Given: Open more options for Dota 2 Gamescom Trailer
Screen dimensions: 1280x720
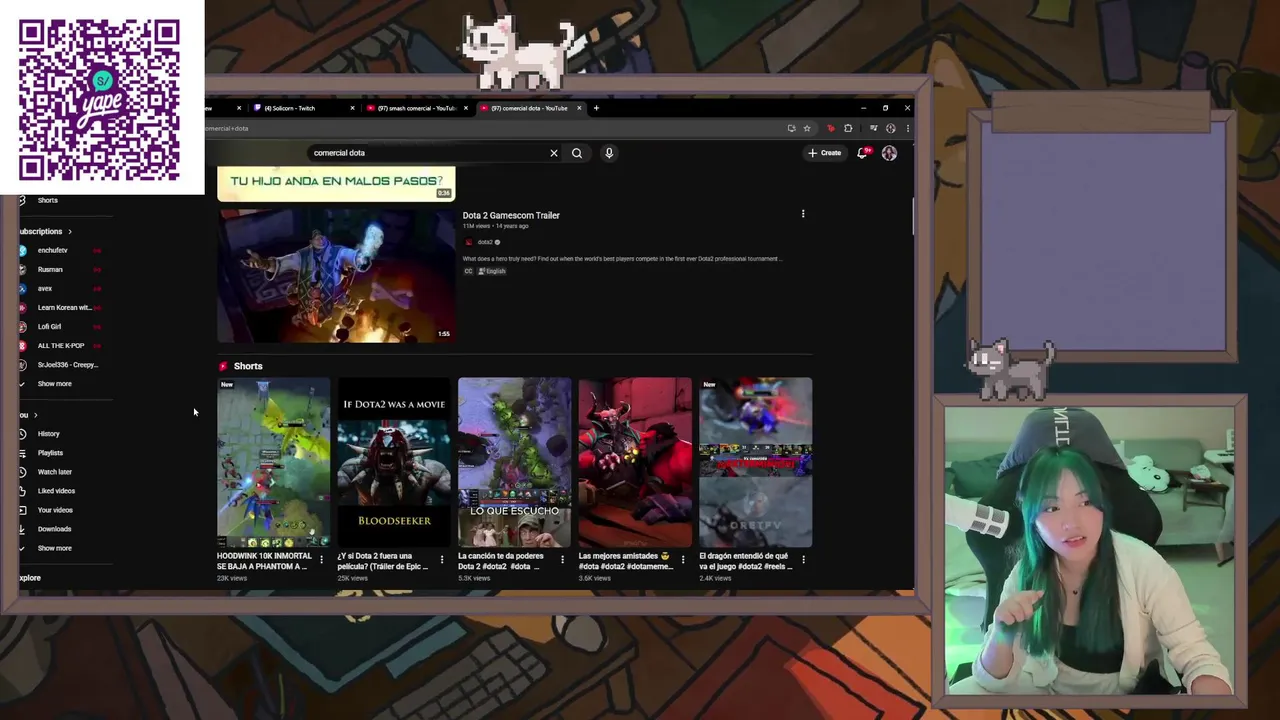Looking at the screenshot, I should pyautogui.click(x=803, y=214).
